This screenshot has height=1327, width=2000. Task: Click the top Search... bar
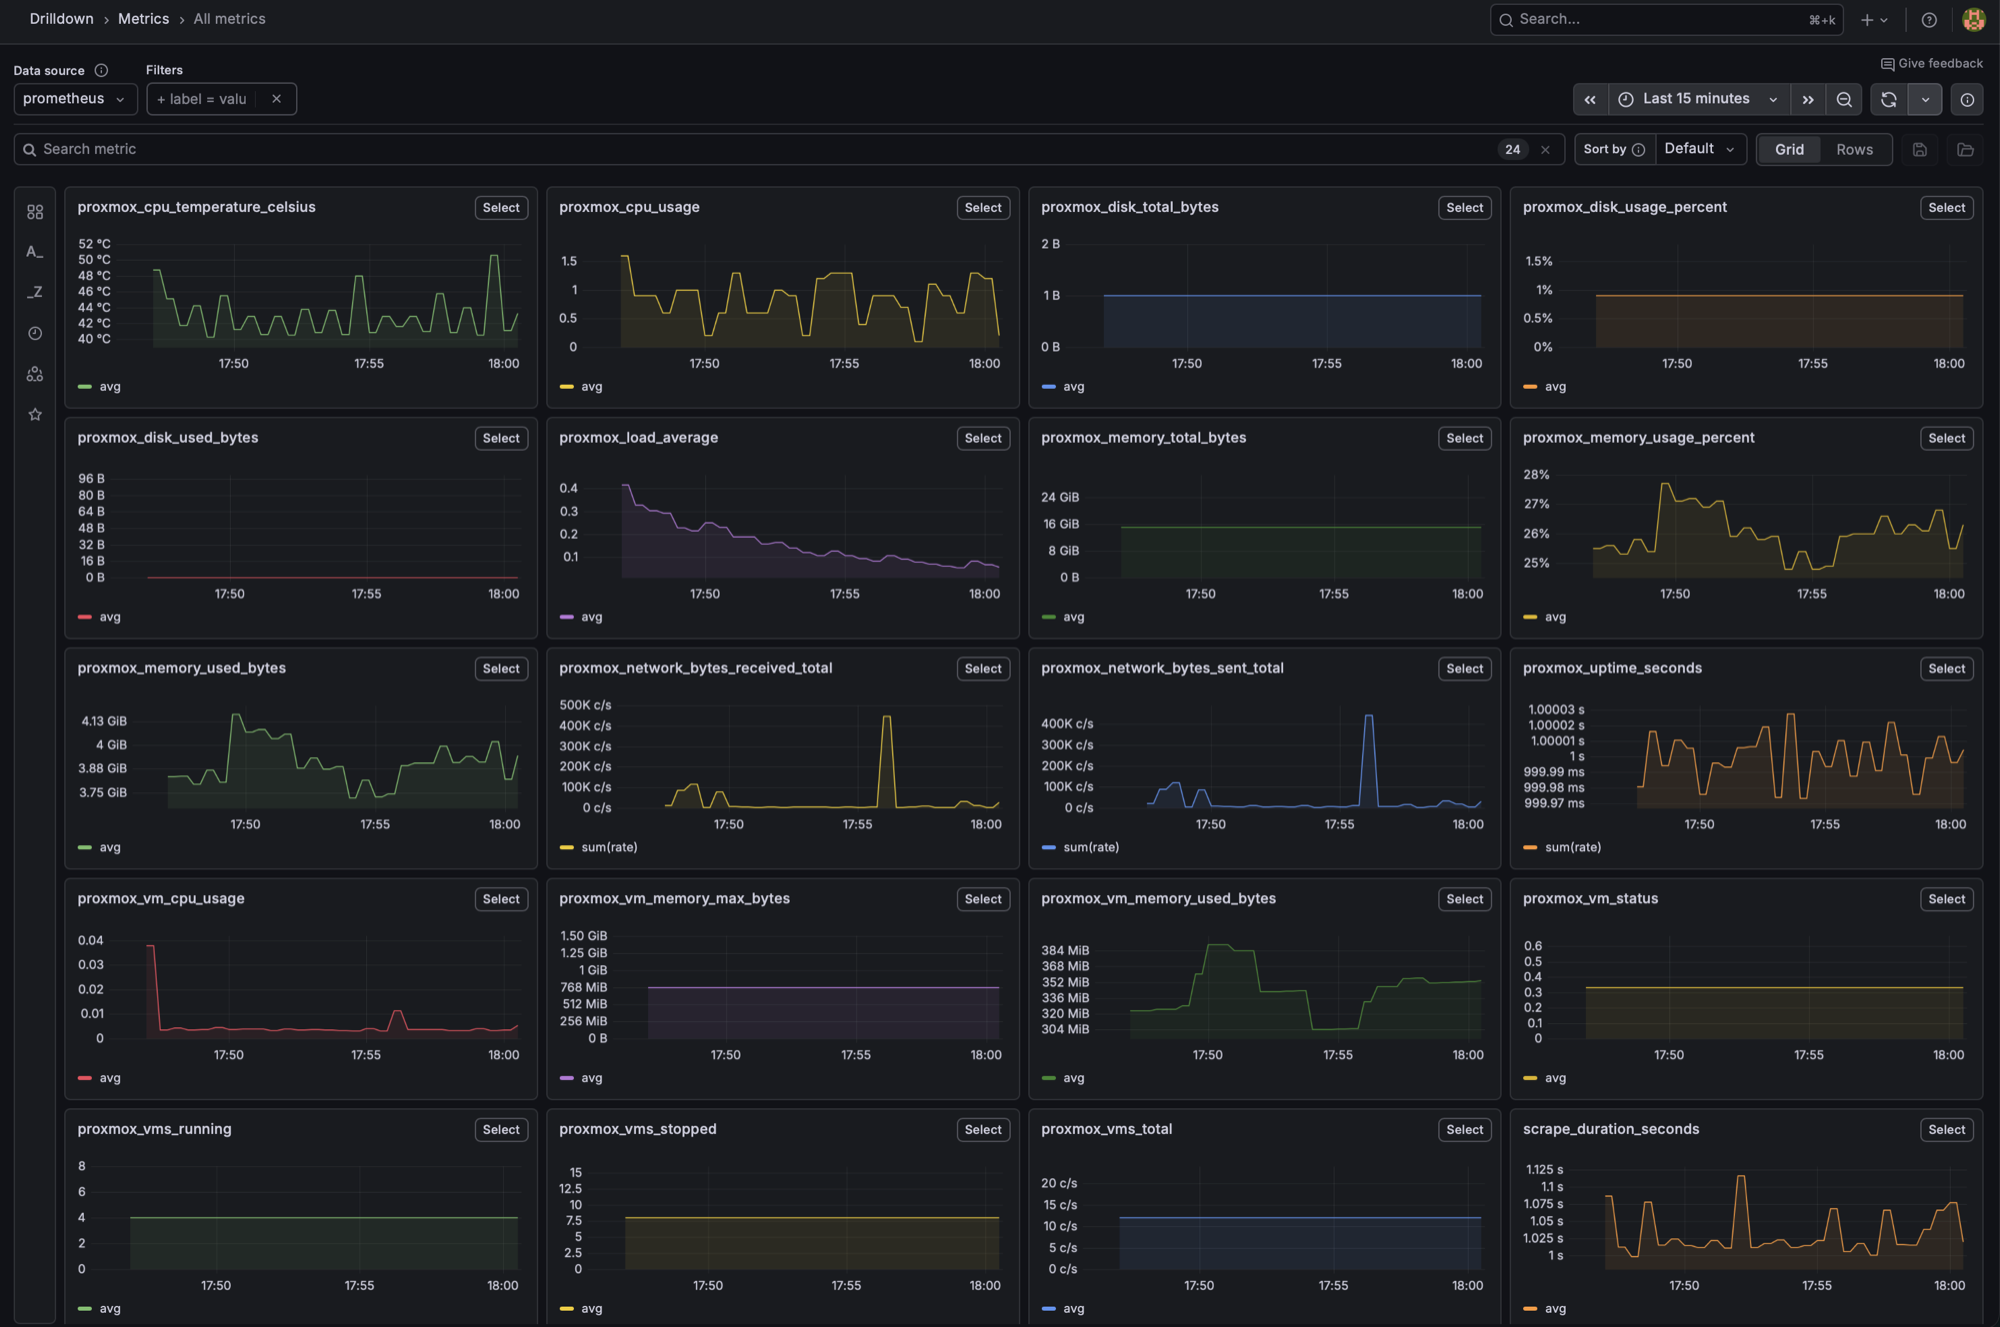pyautogui.click(x=1666, y=19)
